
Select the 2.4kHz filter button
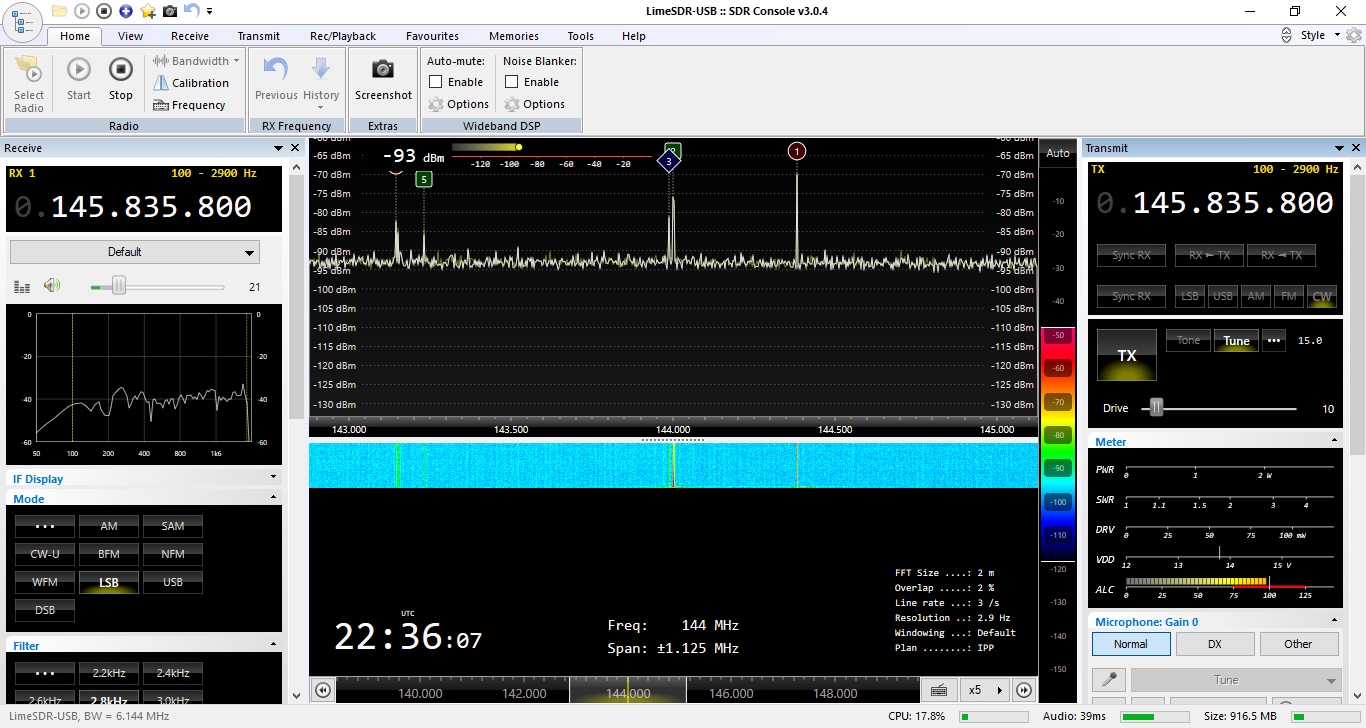point(173,673)
